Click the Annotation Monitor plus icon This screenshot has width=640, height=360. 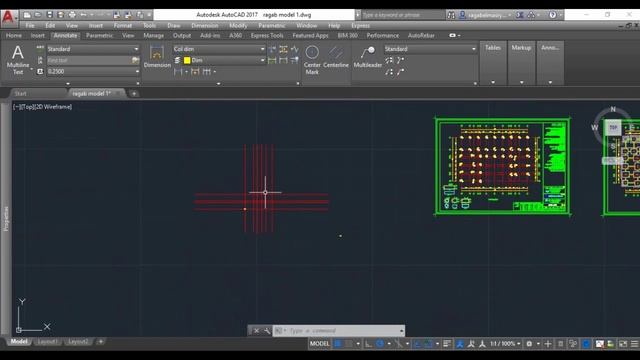click(548, 344)
